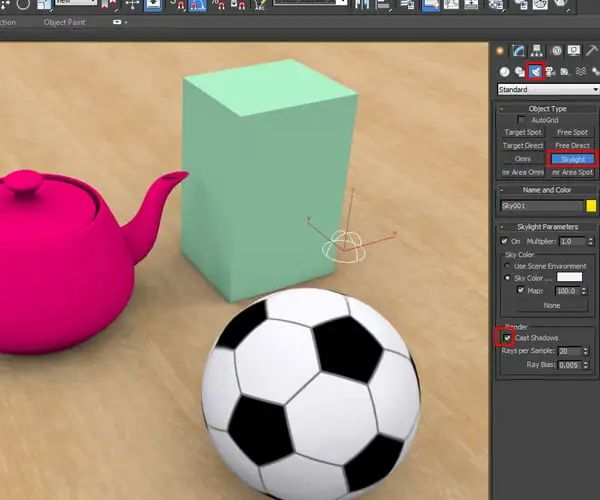Click the Edit Named Selection Sets icon
The image size is (600, 500).
point(260,5)
